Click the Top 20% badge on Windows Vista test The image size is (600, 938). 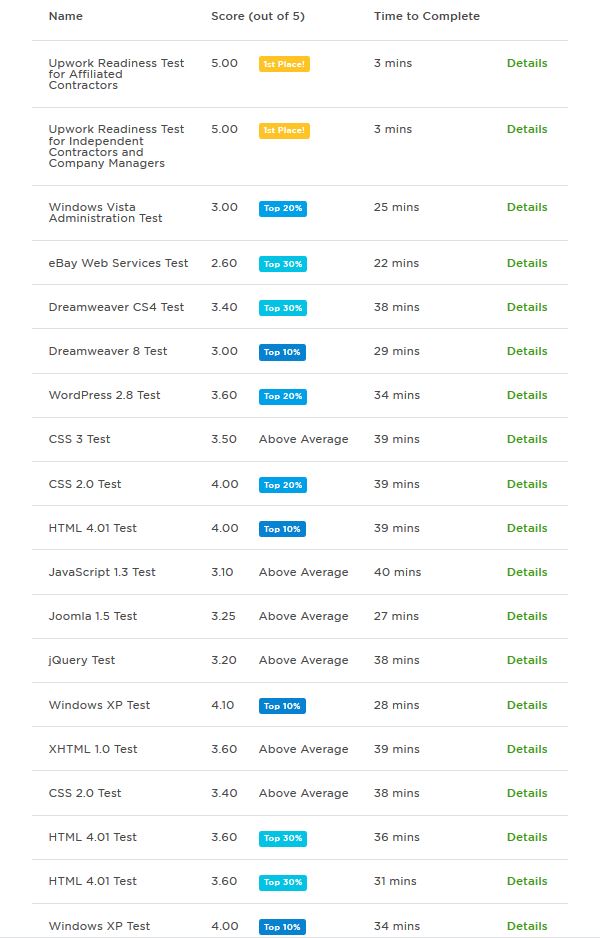[283, 208]
